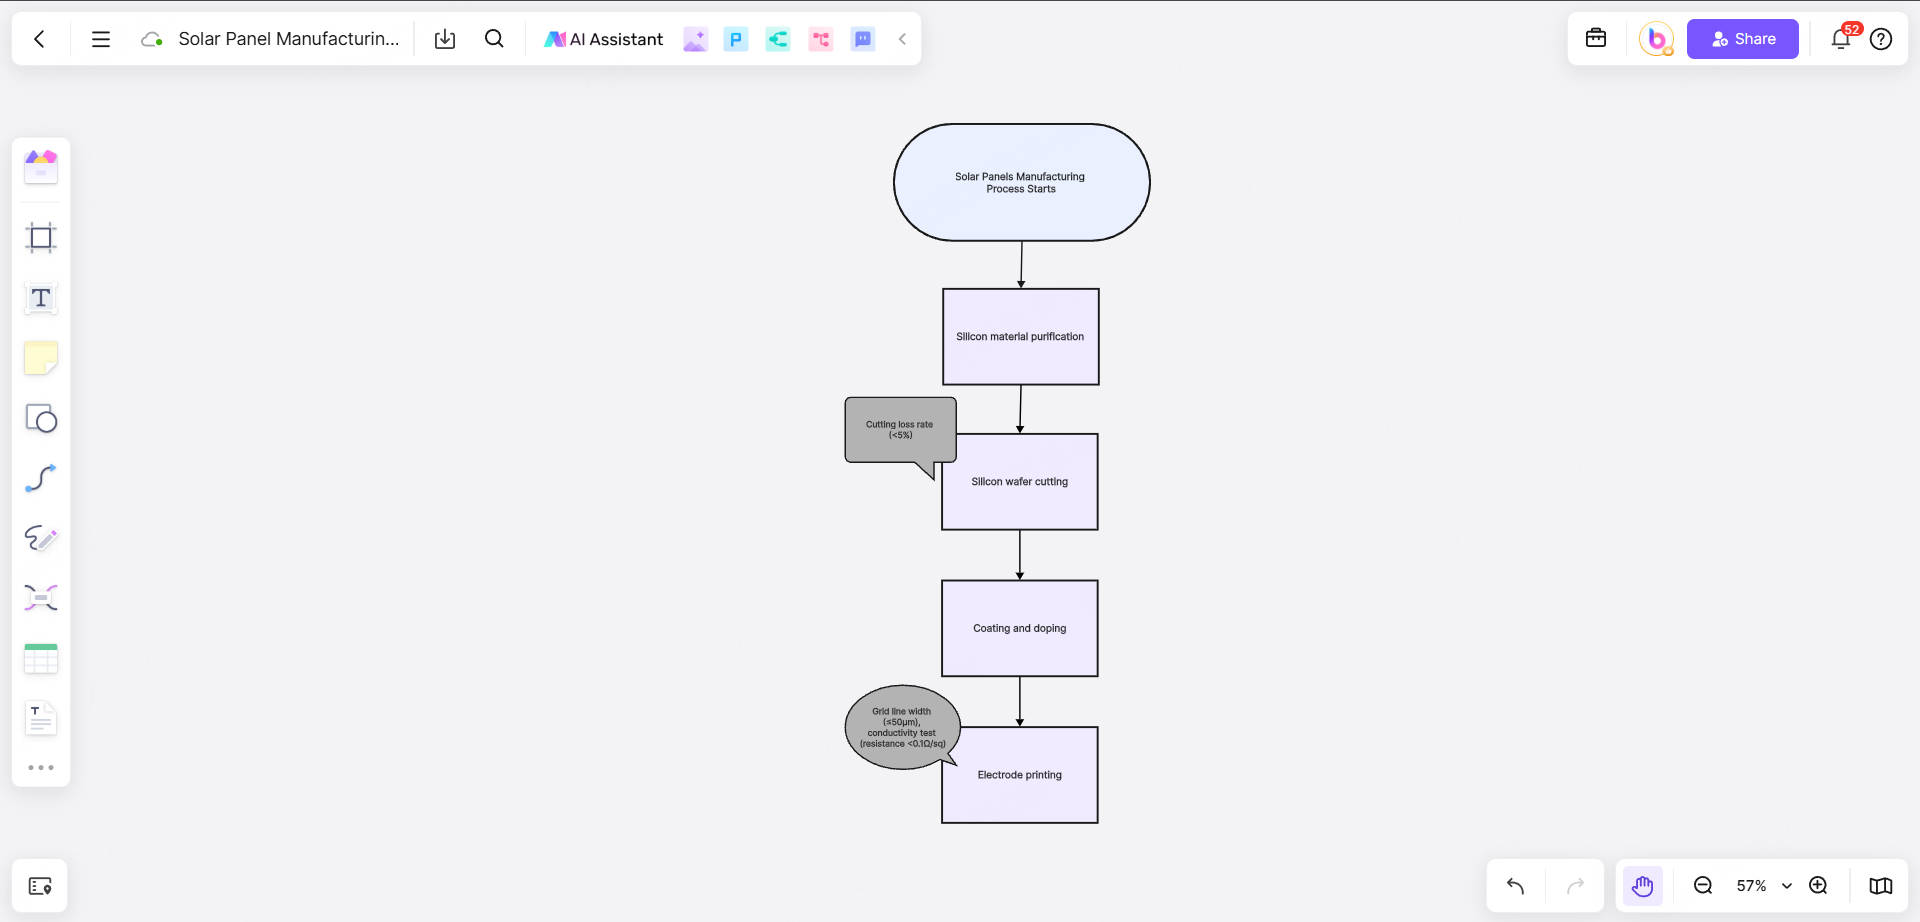
Task: Pick the Pen drawing tool
Action: coord(41,538)
